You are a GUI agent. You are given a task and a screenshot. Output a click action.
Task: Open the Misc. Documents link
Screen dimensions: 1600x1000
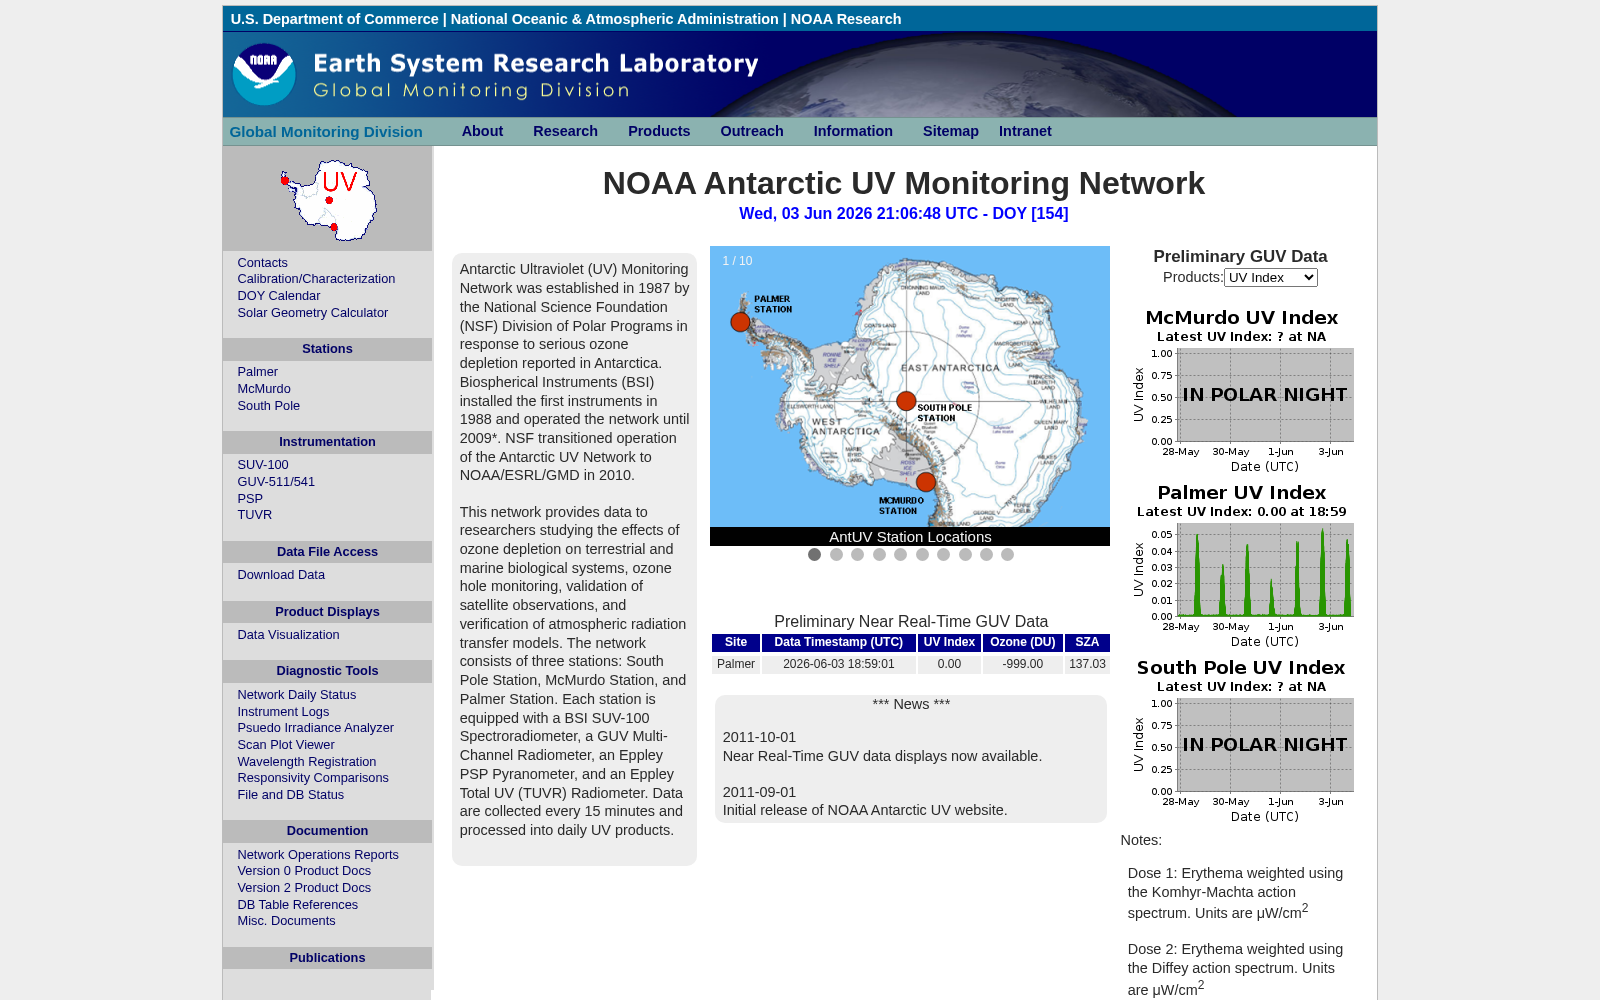286,921
